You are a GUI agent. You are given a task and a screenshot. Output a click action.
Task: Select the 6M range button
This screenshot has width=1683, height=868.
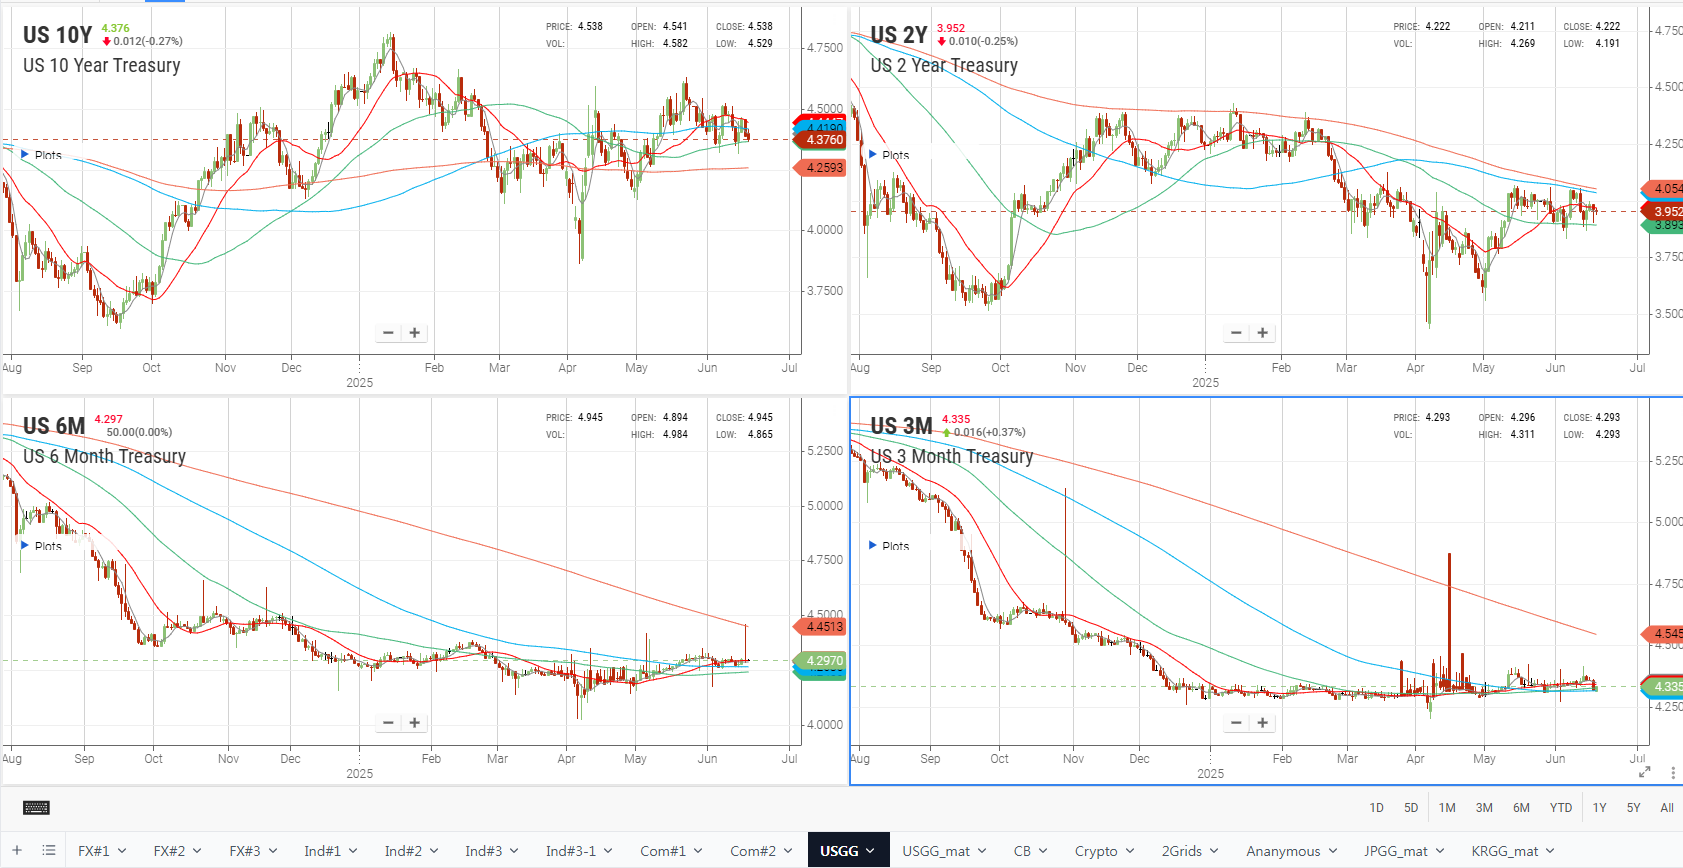[x=1521, y=808]
